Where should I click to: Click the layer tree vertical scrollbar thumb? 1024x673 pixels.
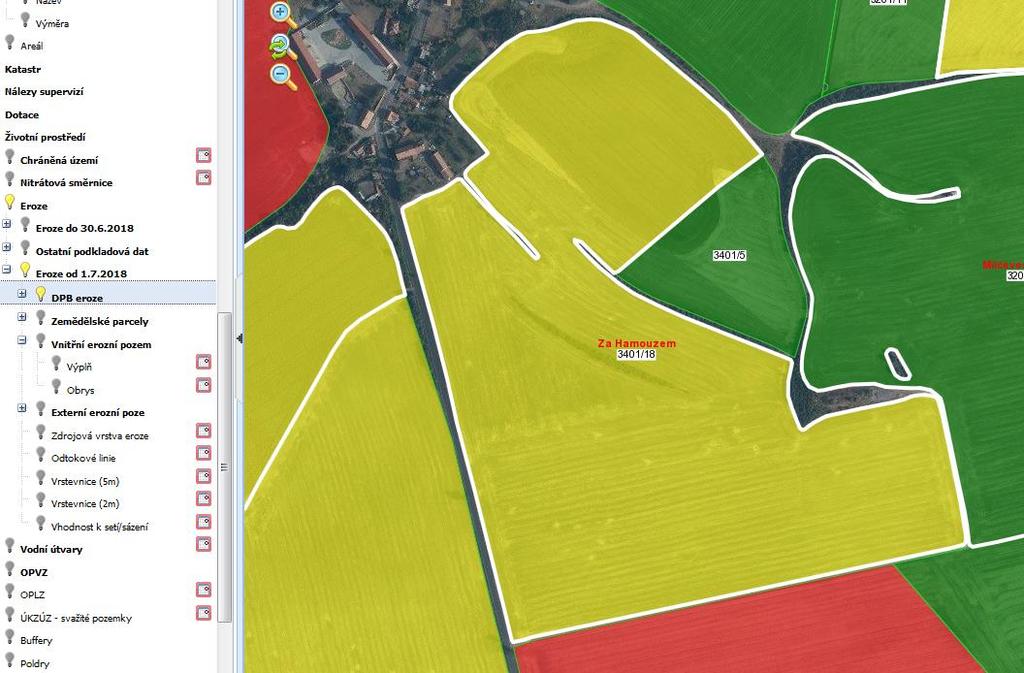225,467
